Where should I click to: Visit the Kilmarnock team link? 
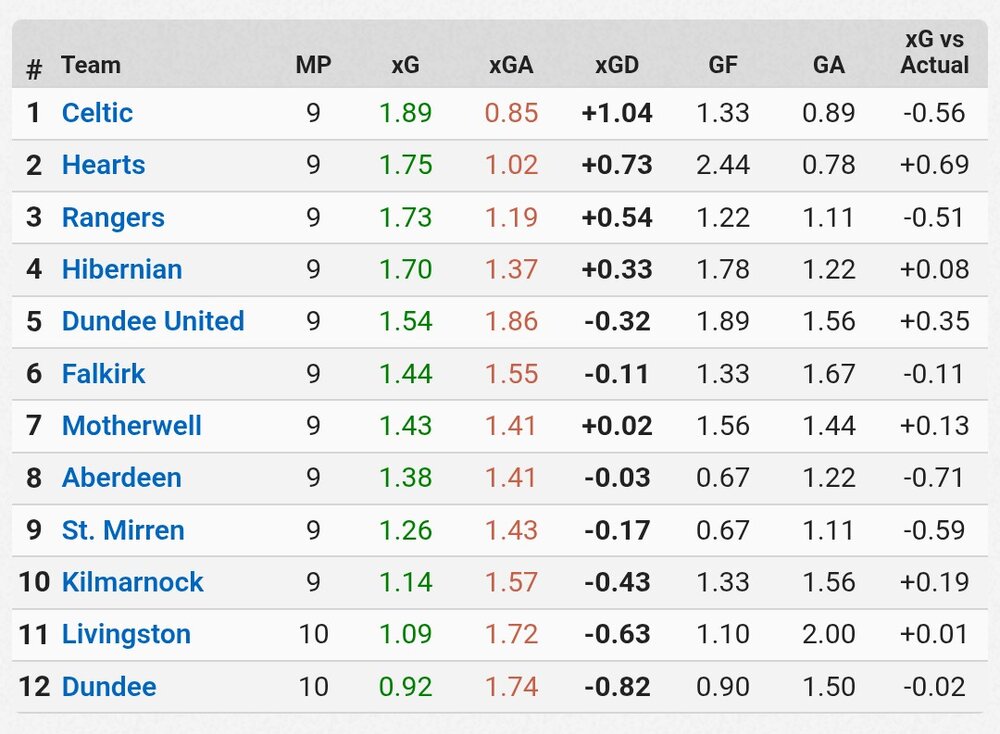133,582
